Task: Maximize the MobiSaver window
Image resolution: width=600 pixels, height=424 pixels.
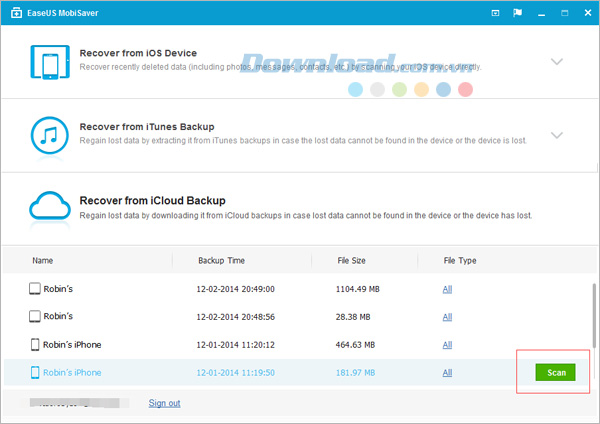Action: [x=564, y=13]
